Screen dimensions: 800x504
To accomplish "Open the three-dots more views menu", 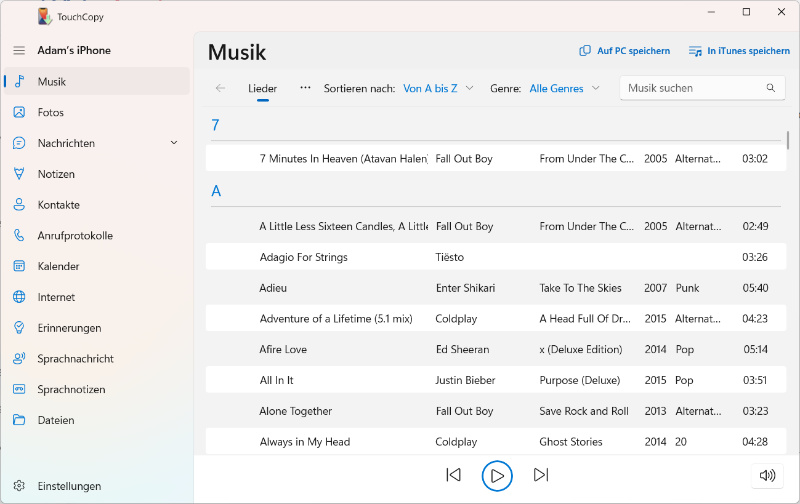I will click(x=305, y=88).
